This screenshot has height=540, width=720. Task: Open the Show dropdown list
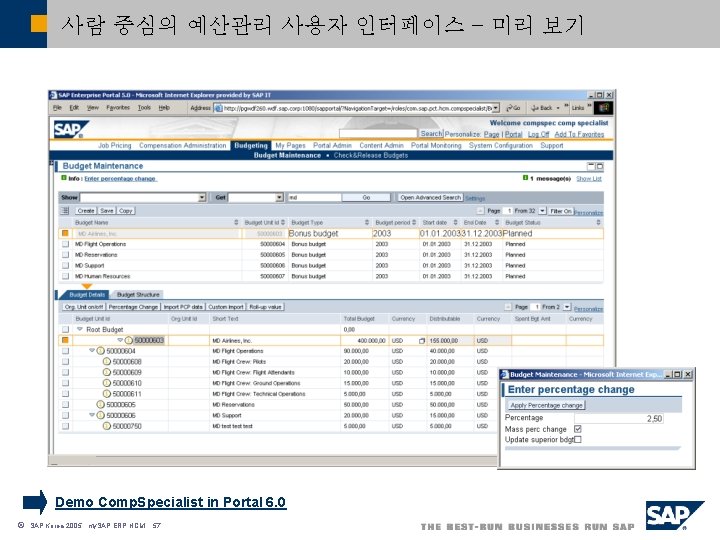202,197
